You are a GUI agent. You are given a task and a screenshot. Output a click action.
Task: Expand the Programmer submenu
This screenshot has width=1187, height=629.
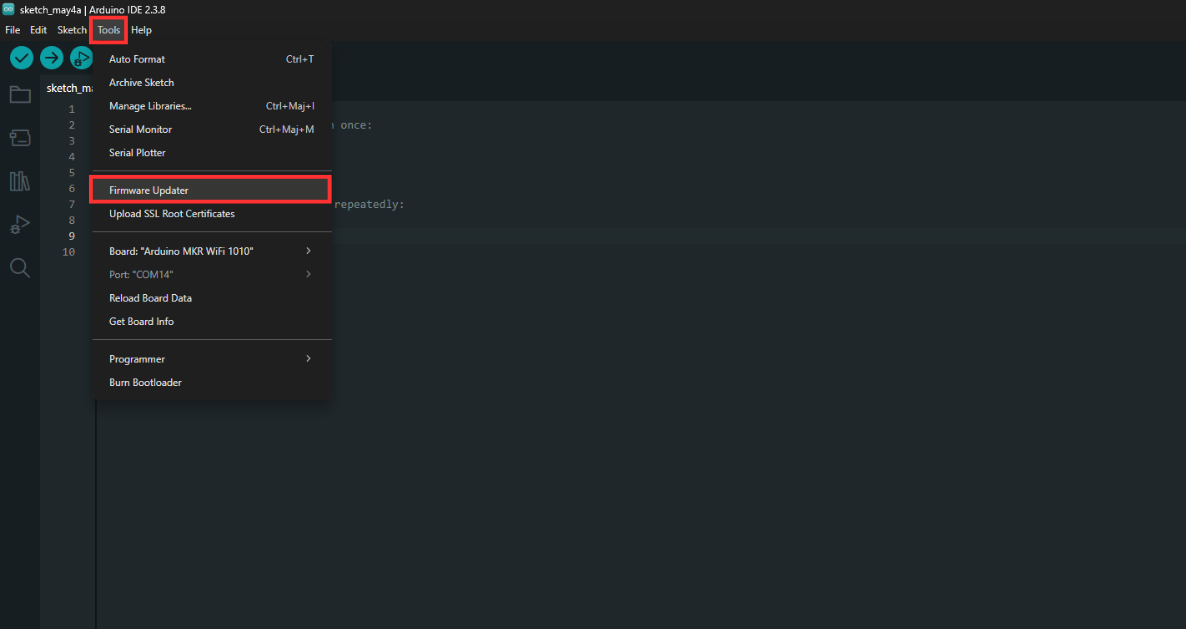point(212,360)
